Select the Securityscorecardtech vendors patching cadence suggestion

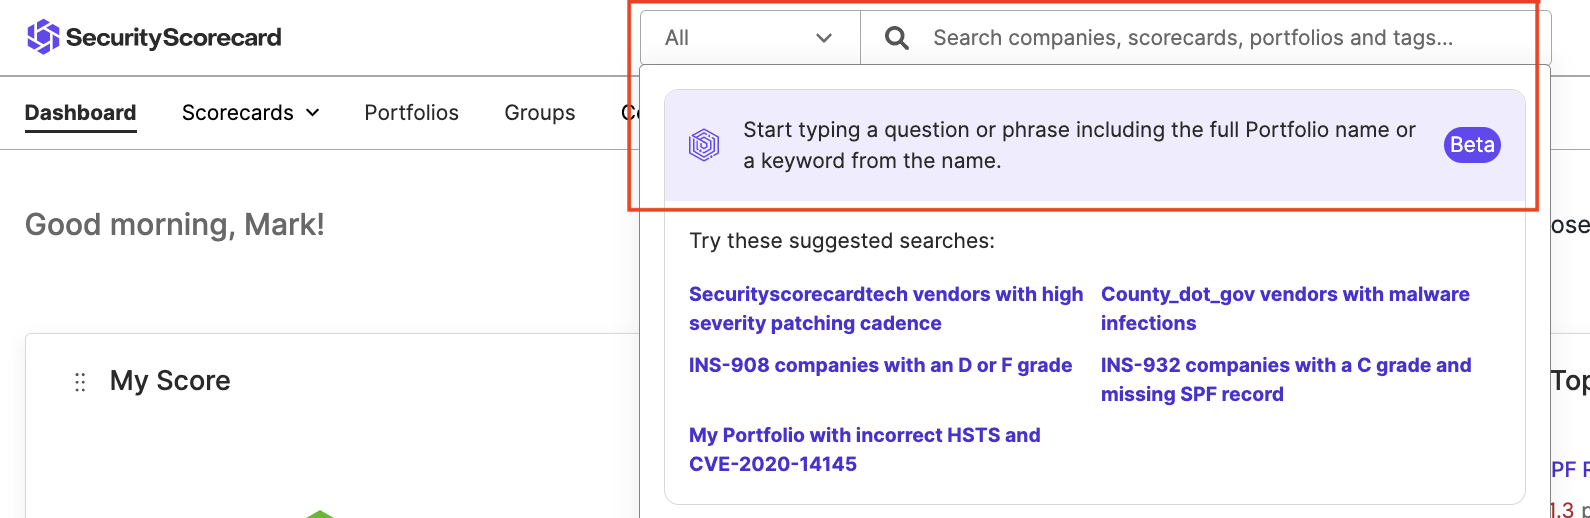[886, 309]
